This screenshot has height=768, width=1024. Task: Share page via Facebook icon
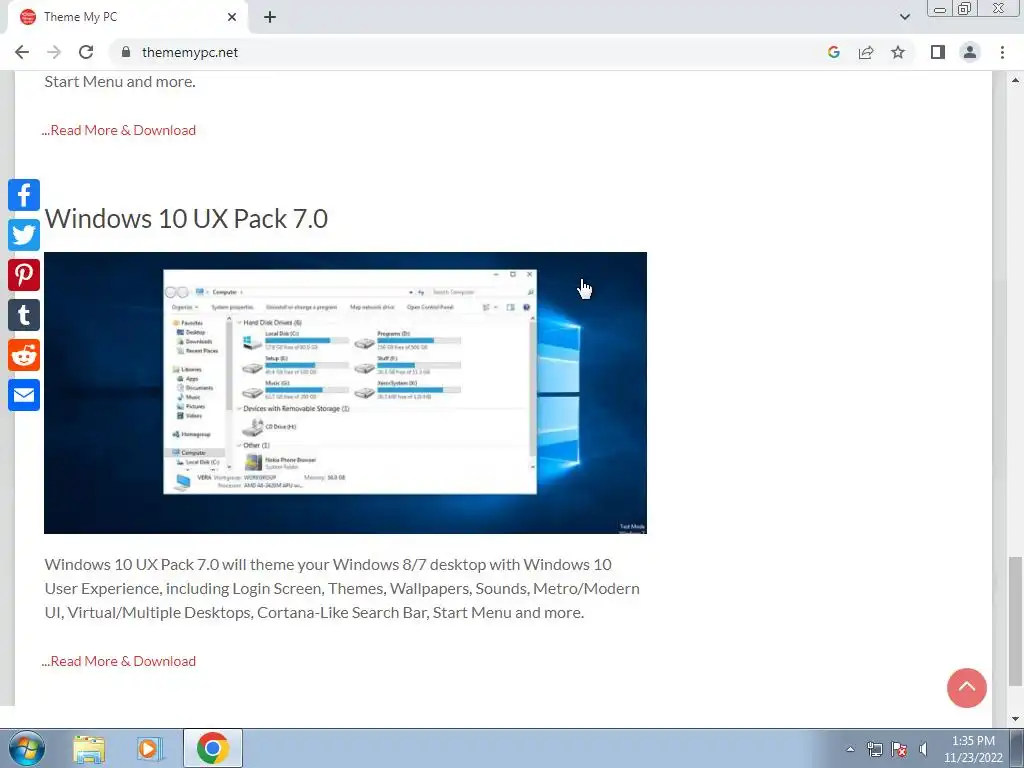(x=24, y=195)
